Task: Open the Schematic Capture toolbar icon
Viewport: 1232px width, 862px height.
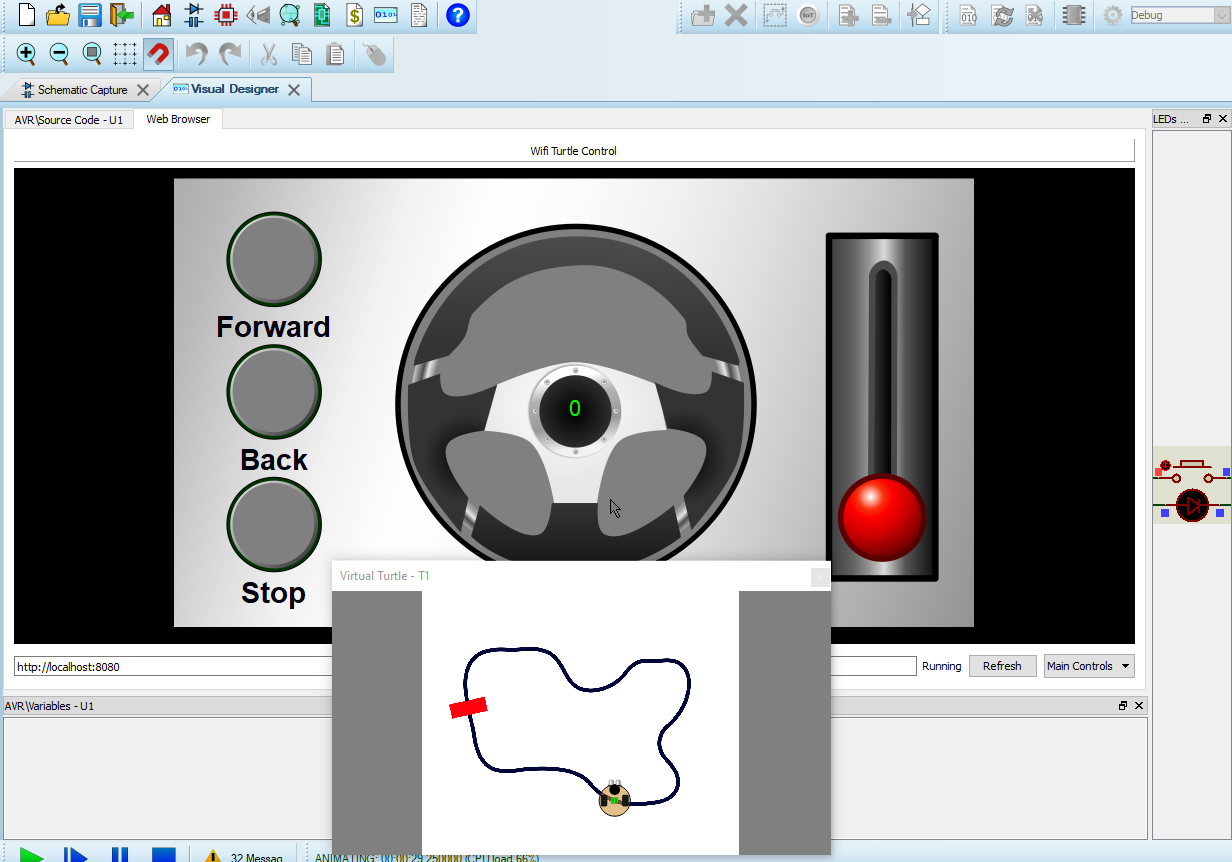Action: point(194,15)
